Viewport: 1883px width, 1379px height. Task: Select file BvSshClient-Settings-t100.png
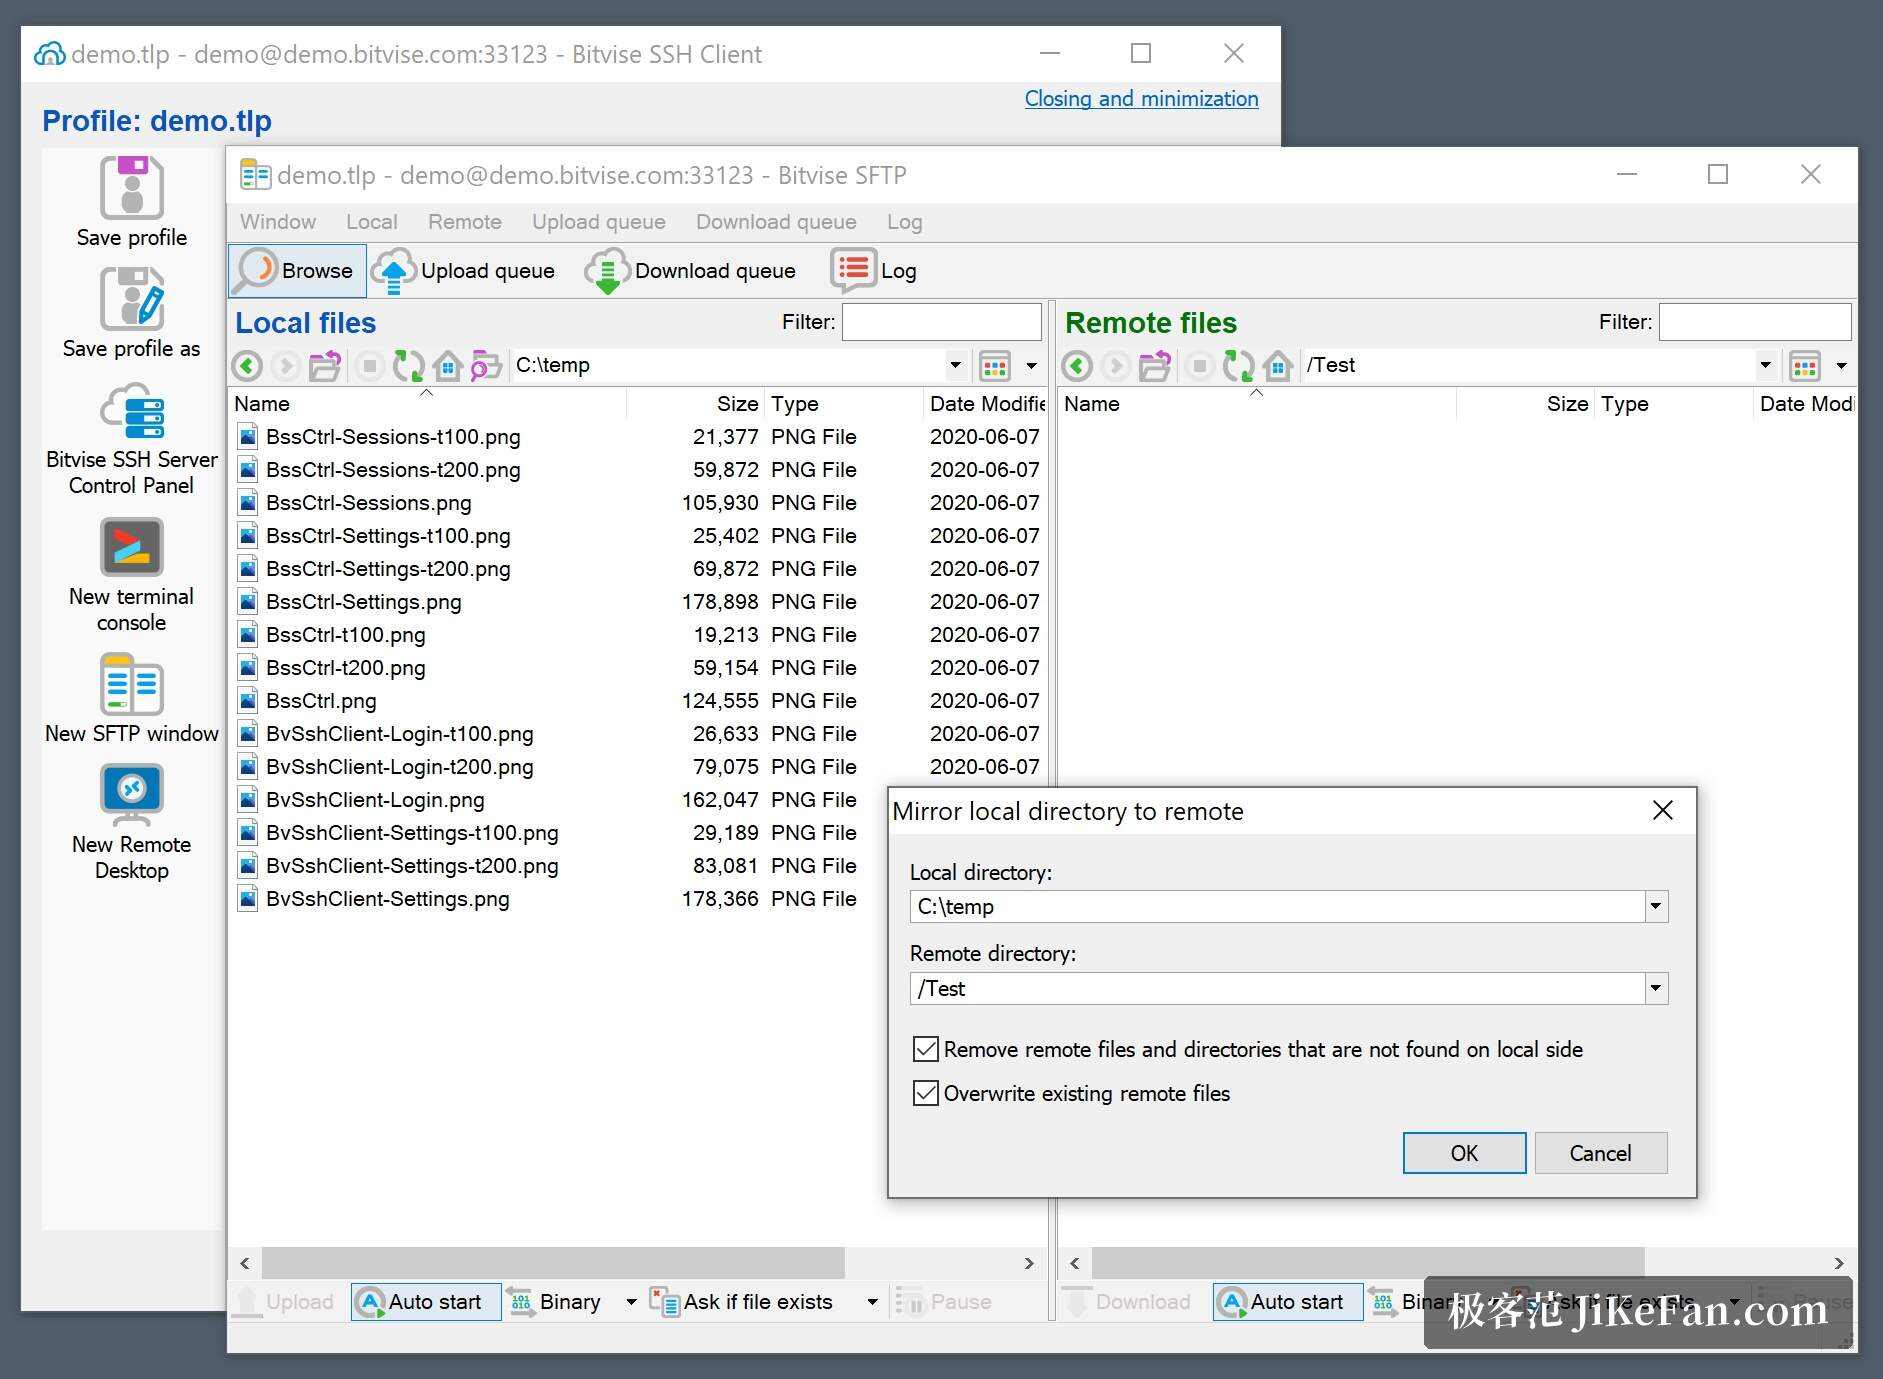pyautogui.click(x=412, y=833)
